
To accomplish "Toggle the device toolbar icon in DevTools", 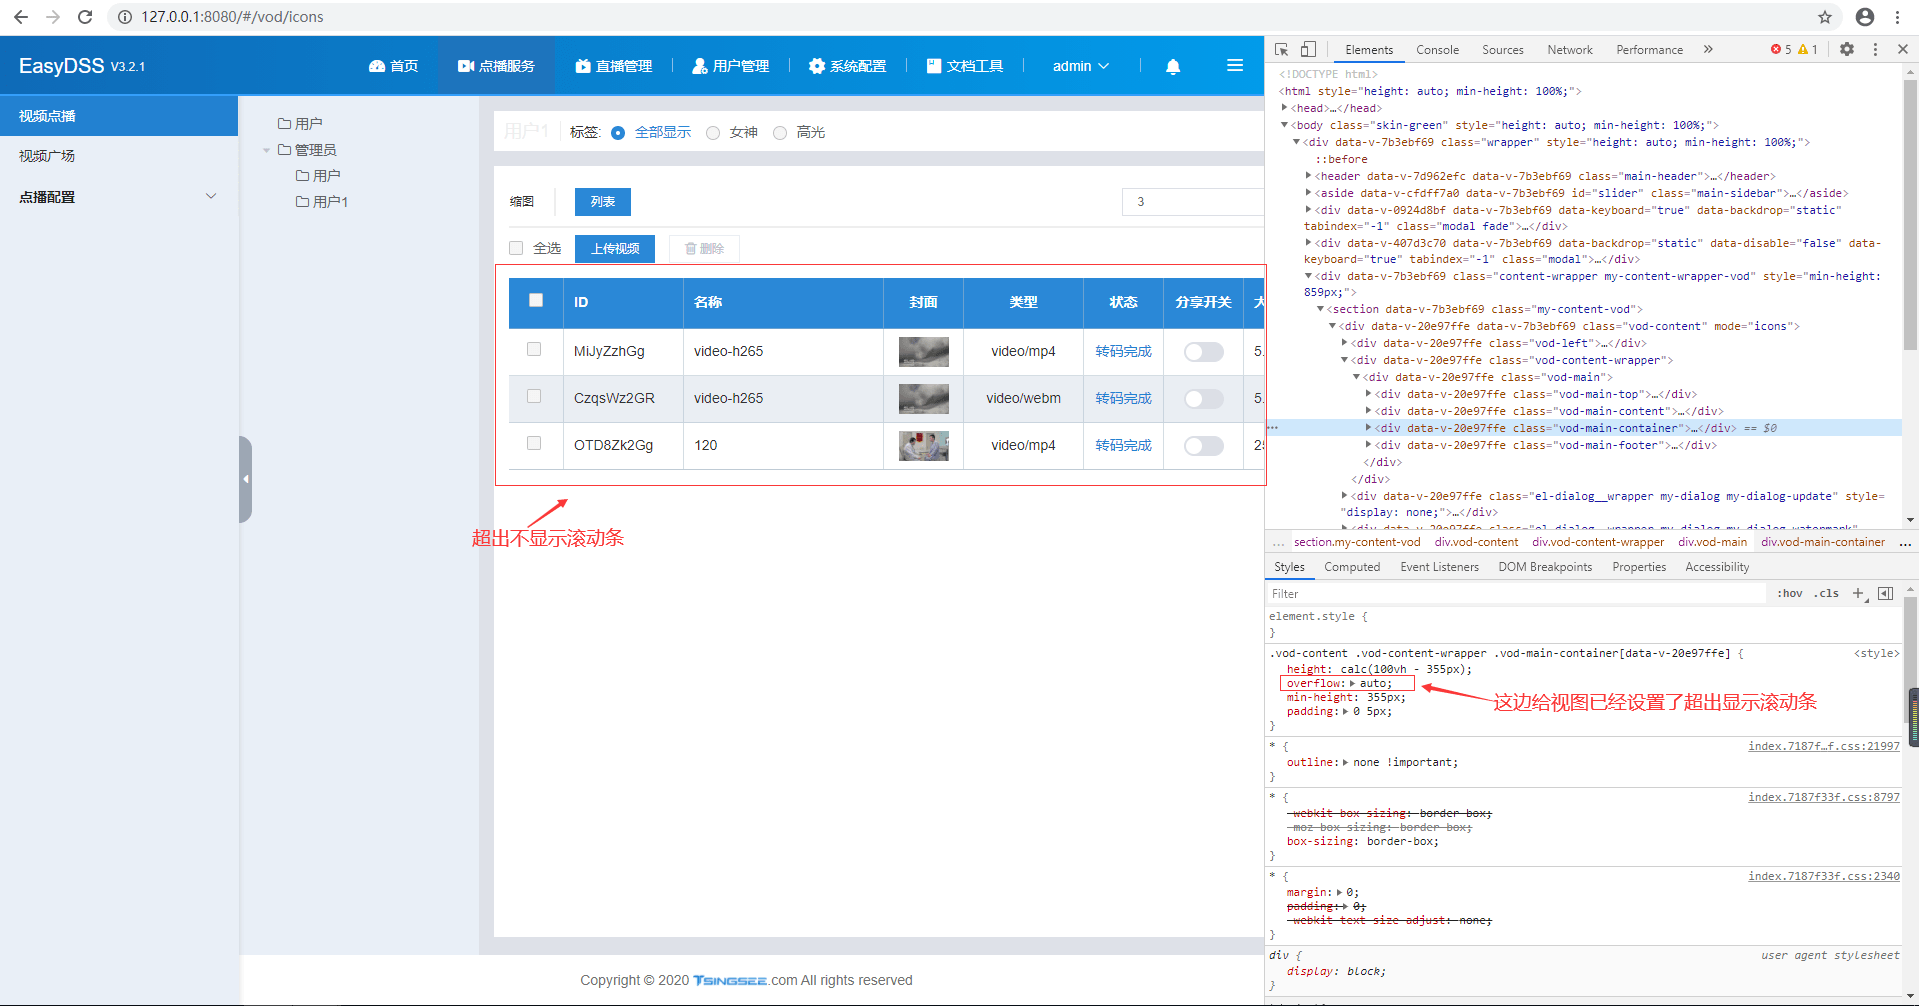I will (1308, 49).
